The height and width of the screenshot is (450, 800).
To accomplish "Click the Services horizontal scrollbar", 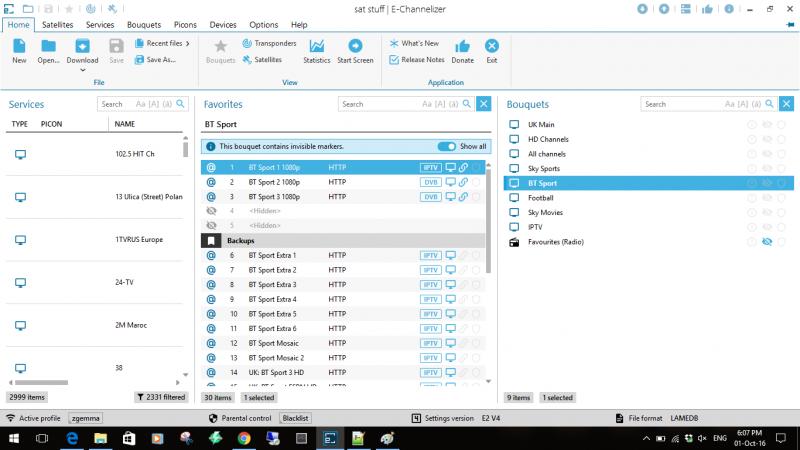I will point(41,382).
